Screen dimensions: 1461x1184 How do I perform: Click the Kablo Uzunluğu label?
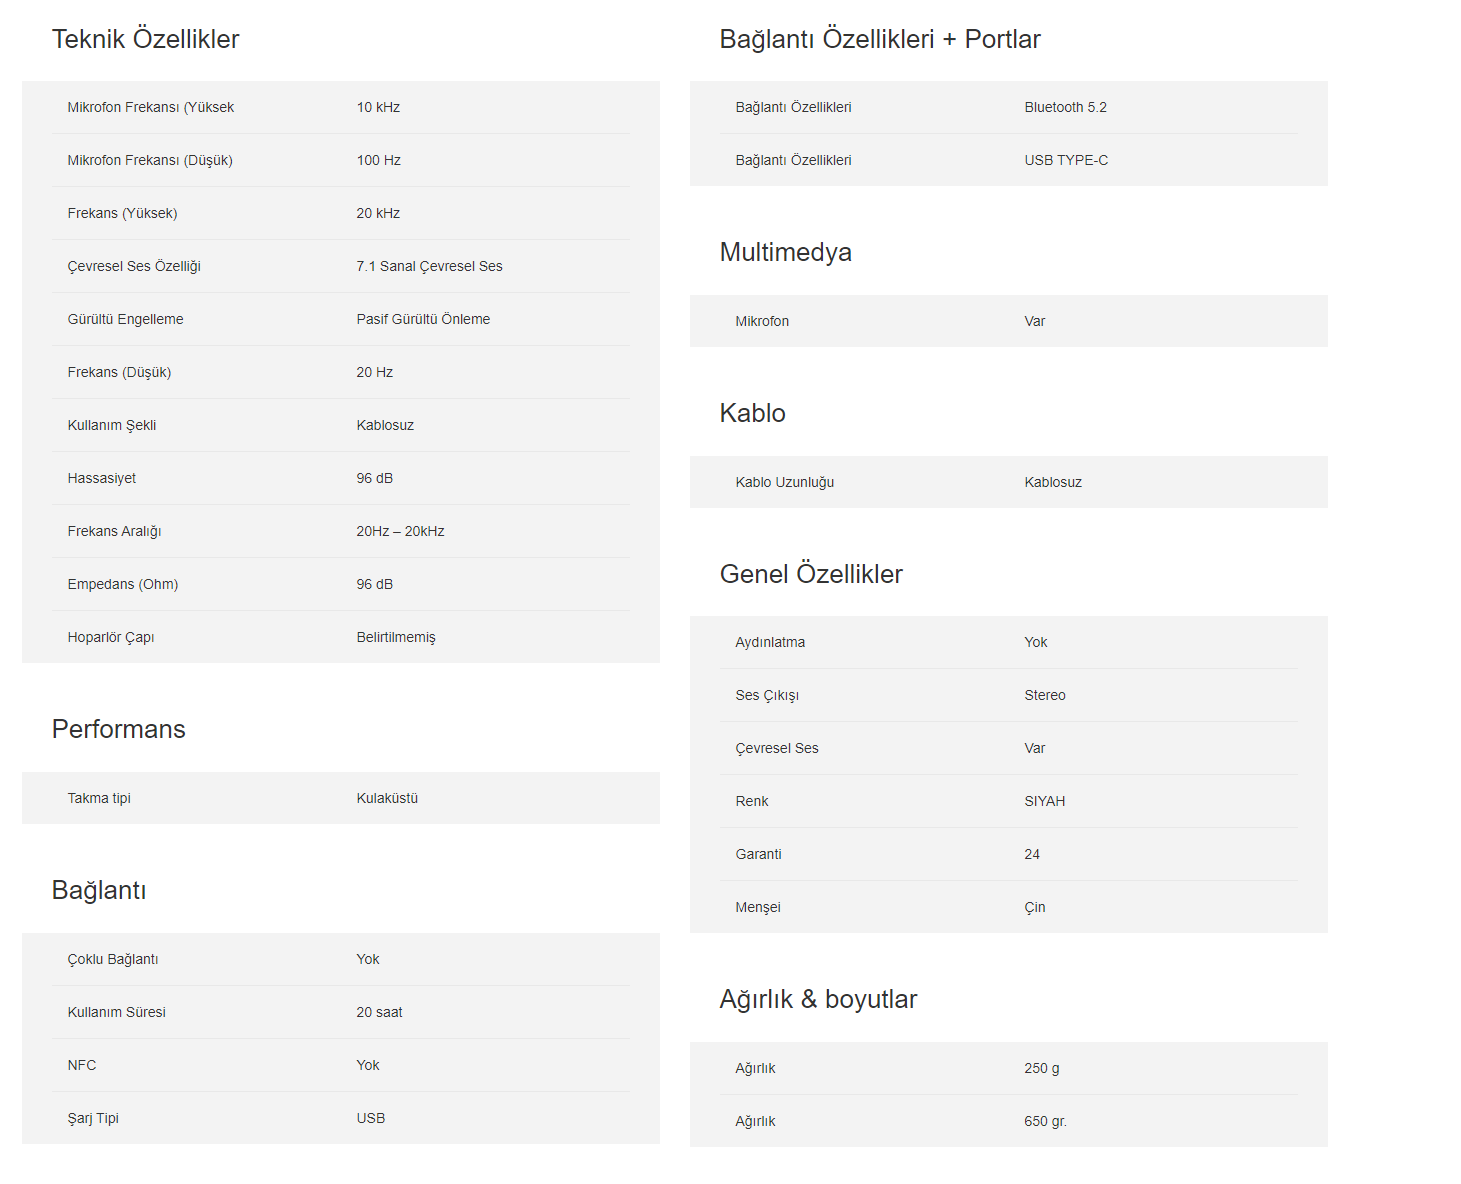click(784, 482)
